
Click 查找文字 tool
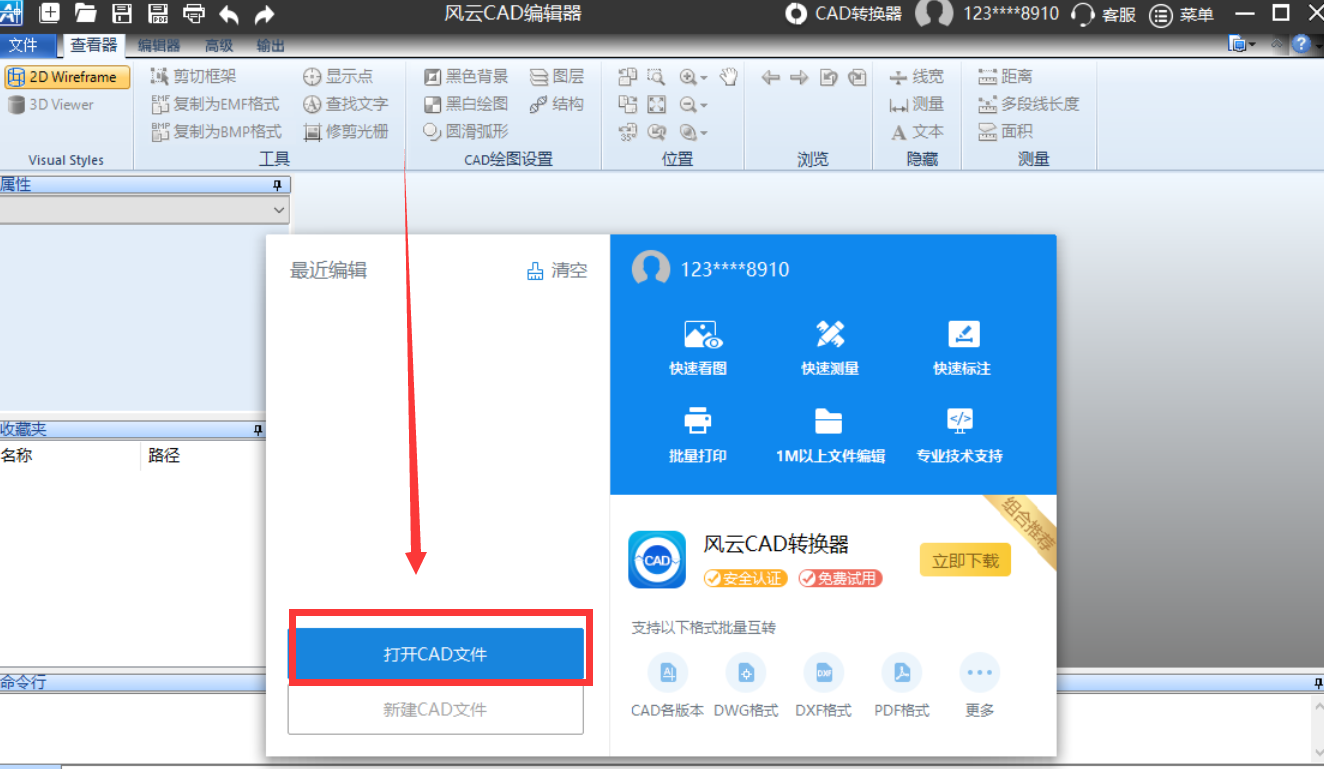tap(345, 104)
